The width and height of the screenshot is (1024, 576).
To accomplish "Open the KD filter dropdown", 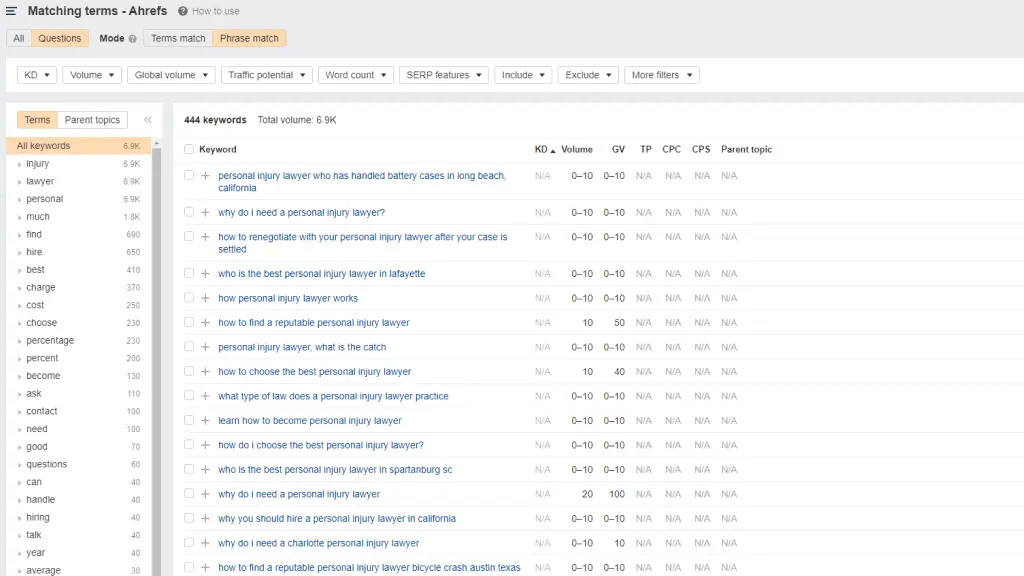I will (37, 75).
